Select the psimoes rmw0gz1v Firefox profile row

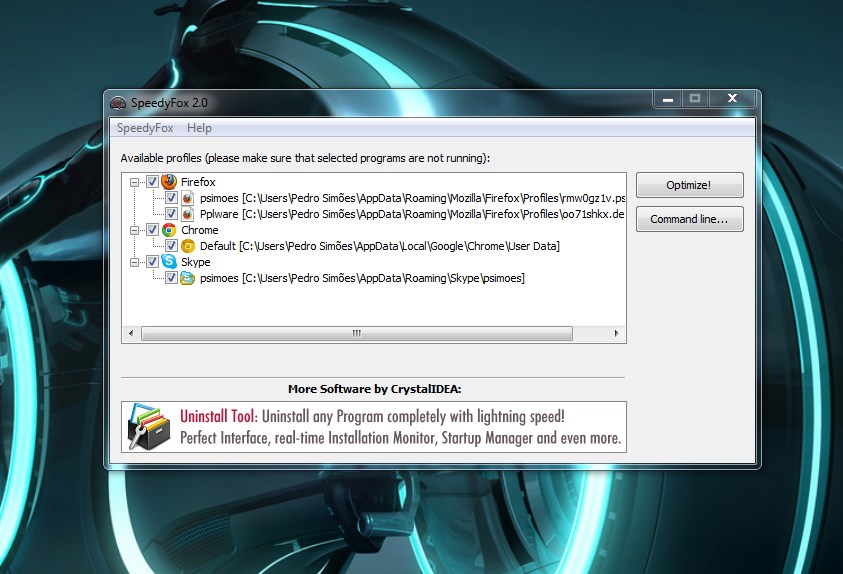click(x=412, y=198)
